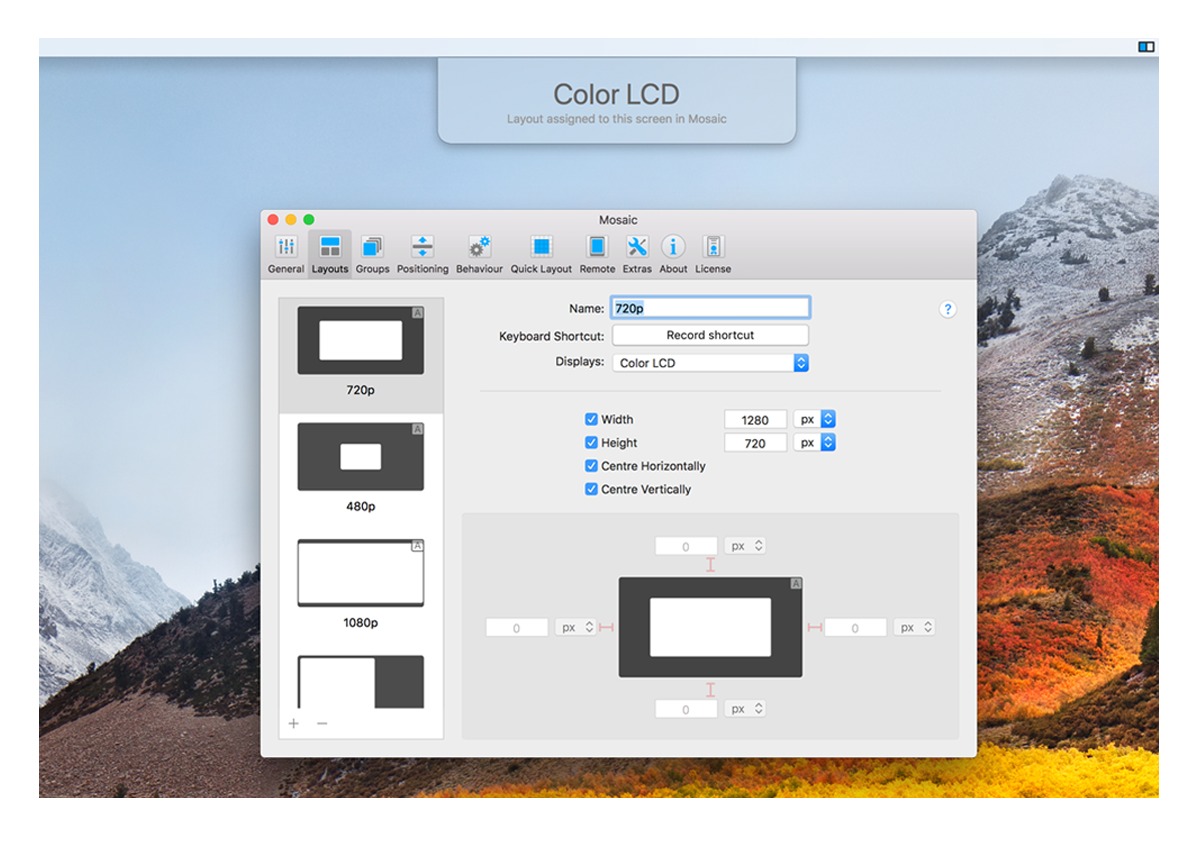This screenshot has height=842, width=1200.
Task: Open the General preferences pane
Action: tap(286, 254)
